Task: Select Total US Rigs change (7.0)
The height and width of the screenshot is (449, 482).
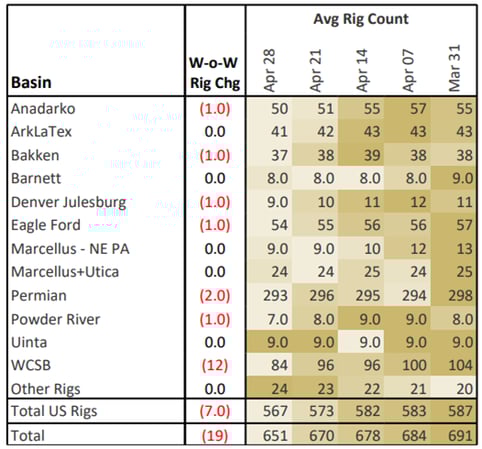Action: pyautogui.click(x=215, y=411)
